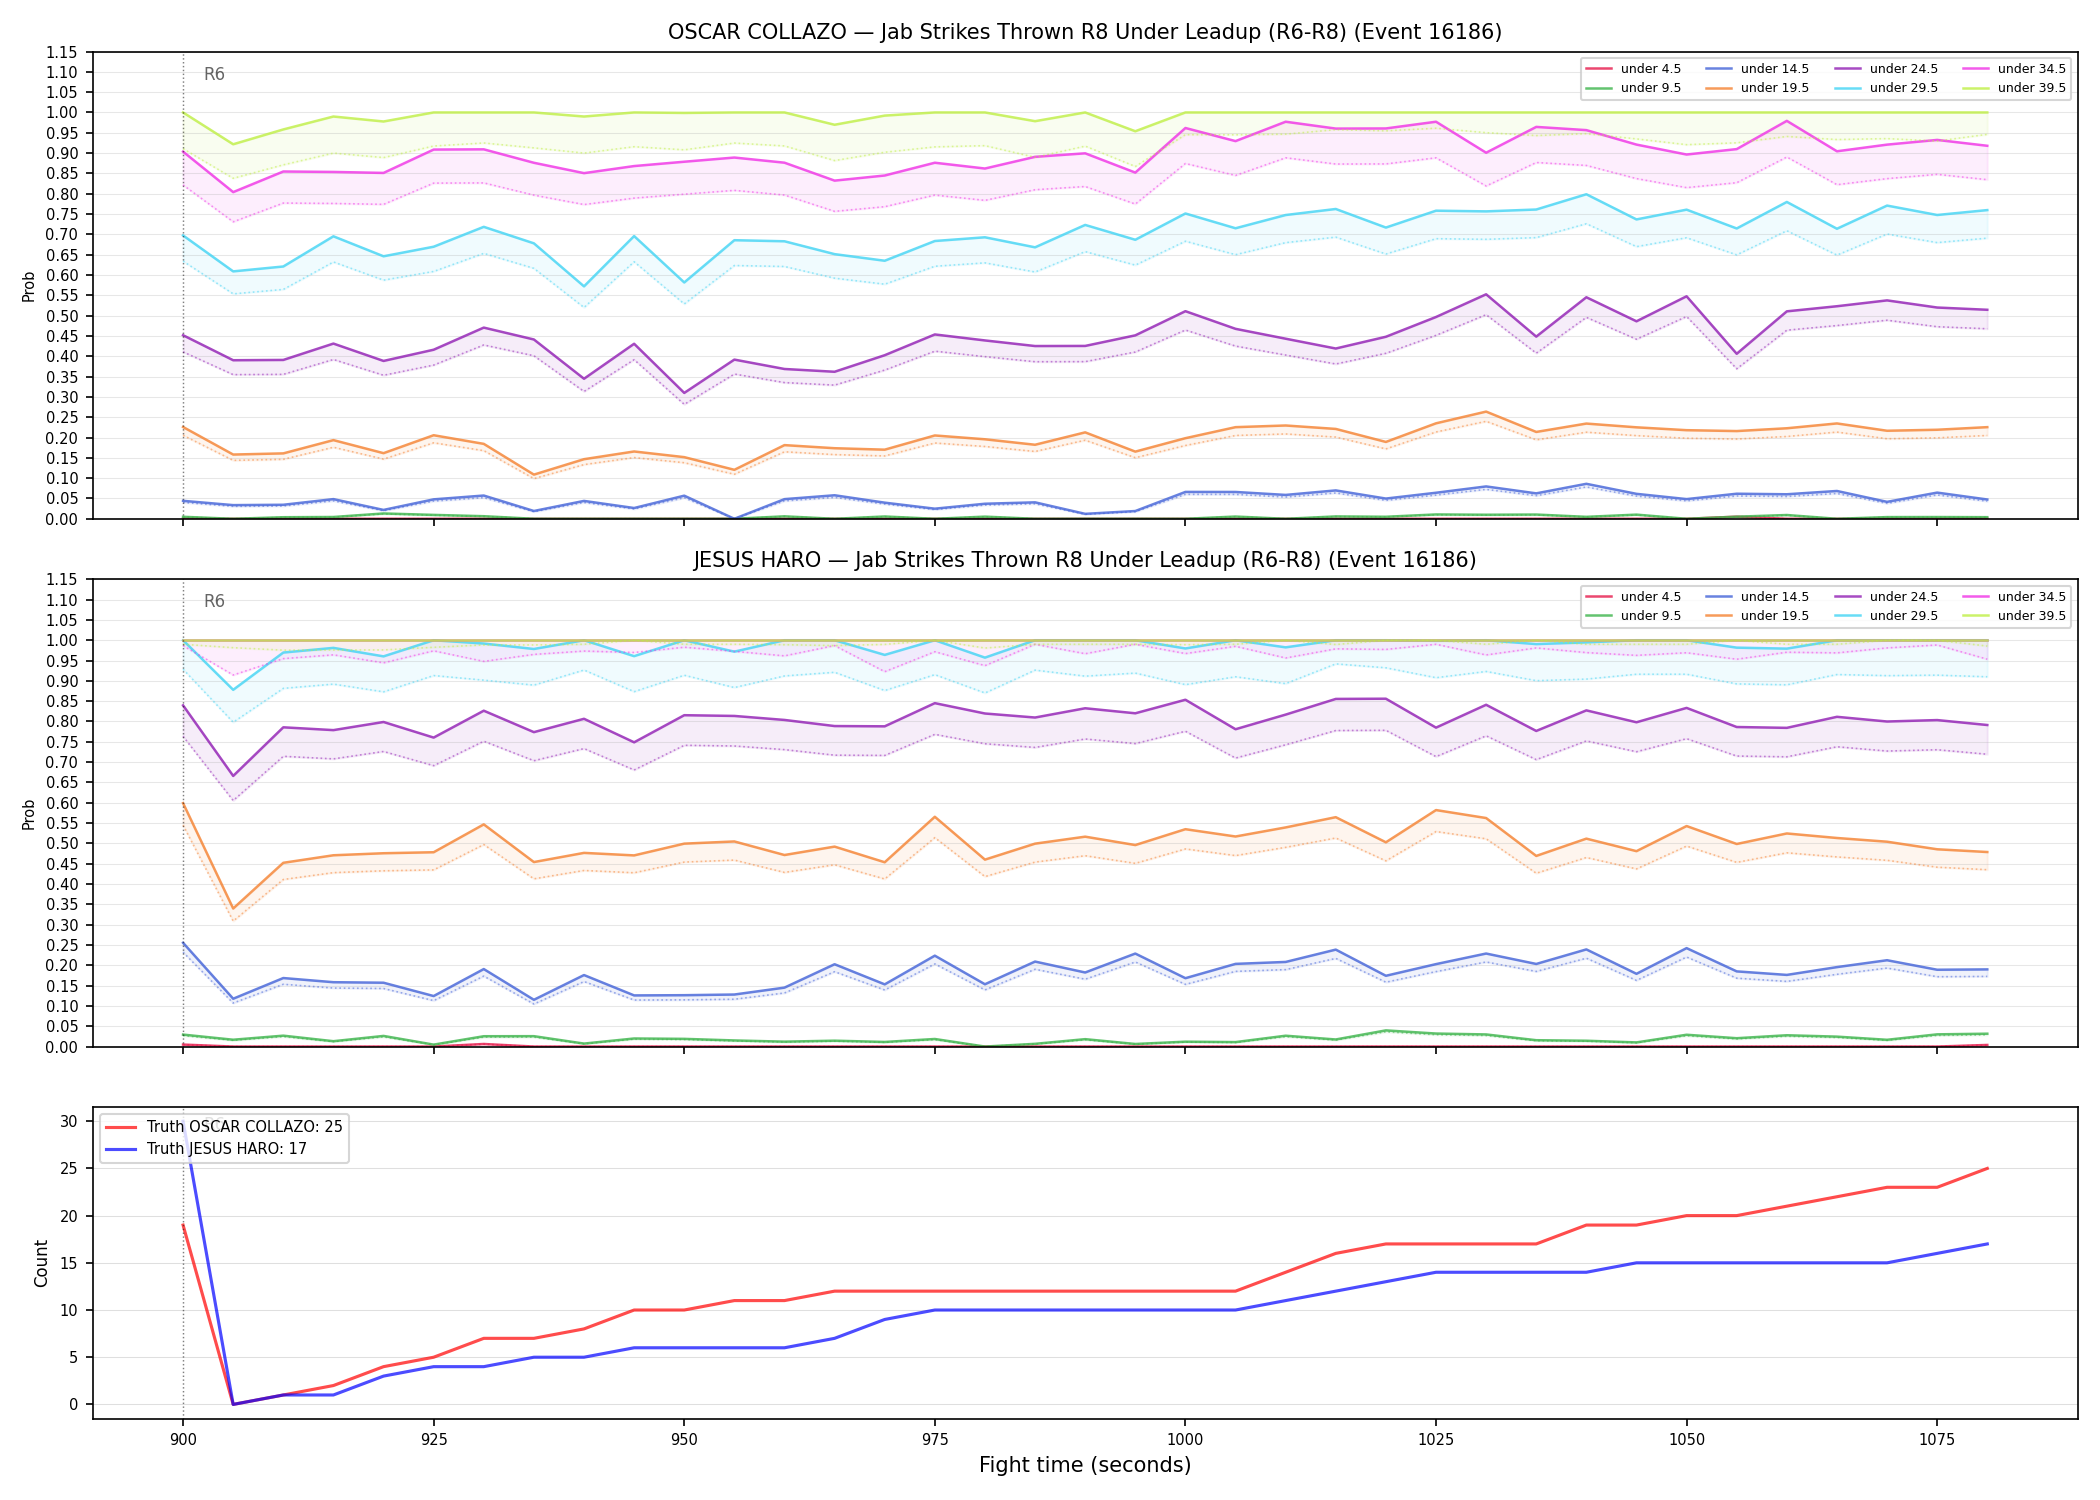The width and height of the screenshot is (2100, 1500).
Task: Click the R6 marker label in Oscar Collazo chart
Action: point(214,74)
